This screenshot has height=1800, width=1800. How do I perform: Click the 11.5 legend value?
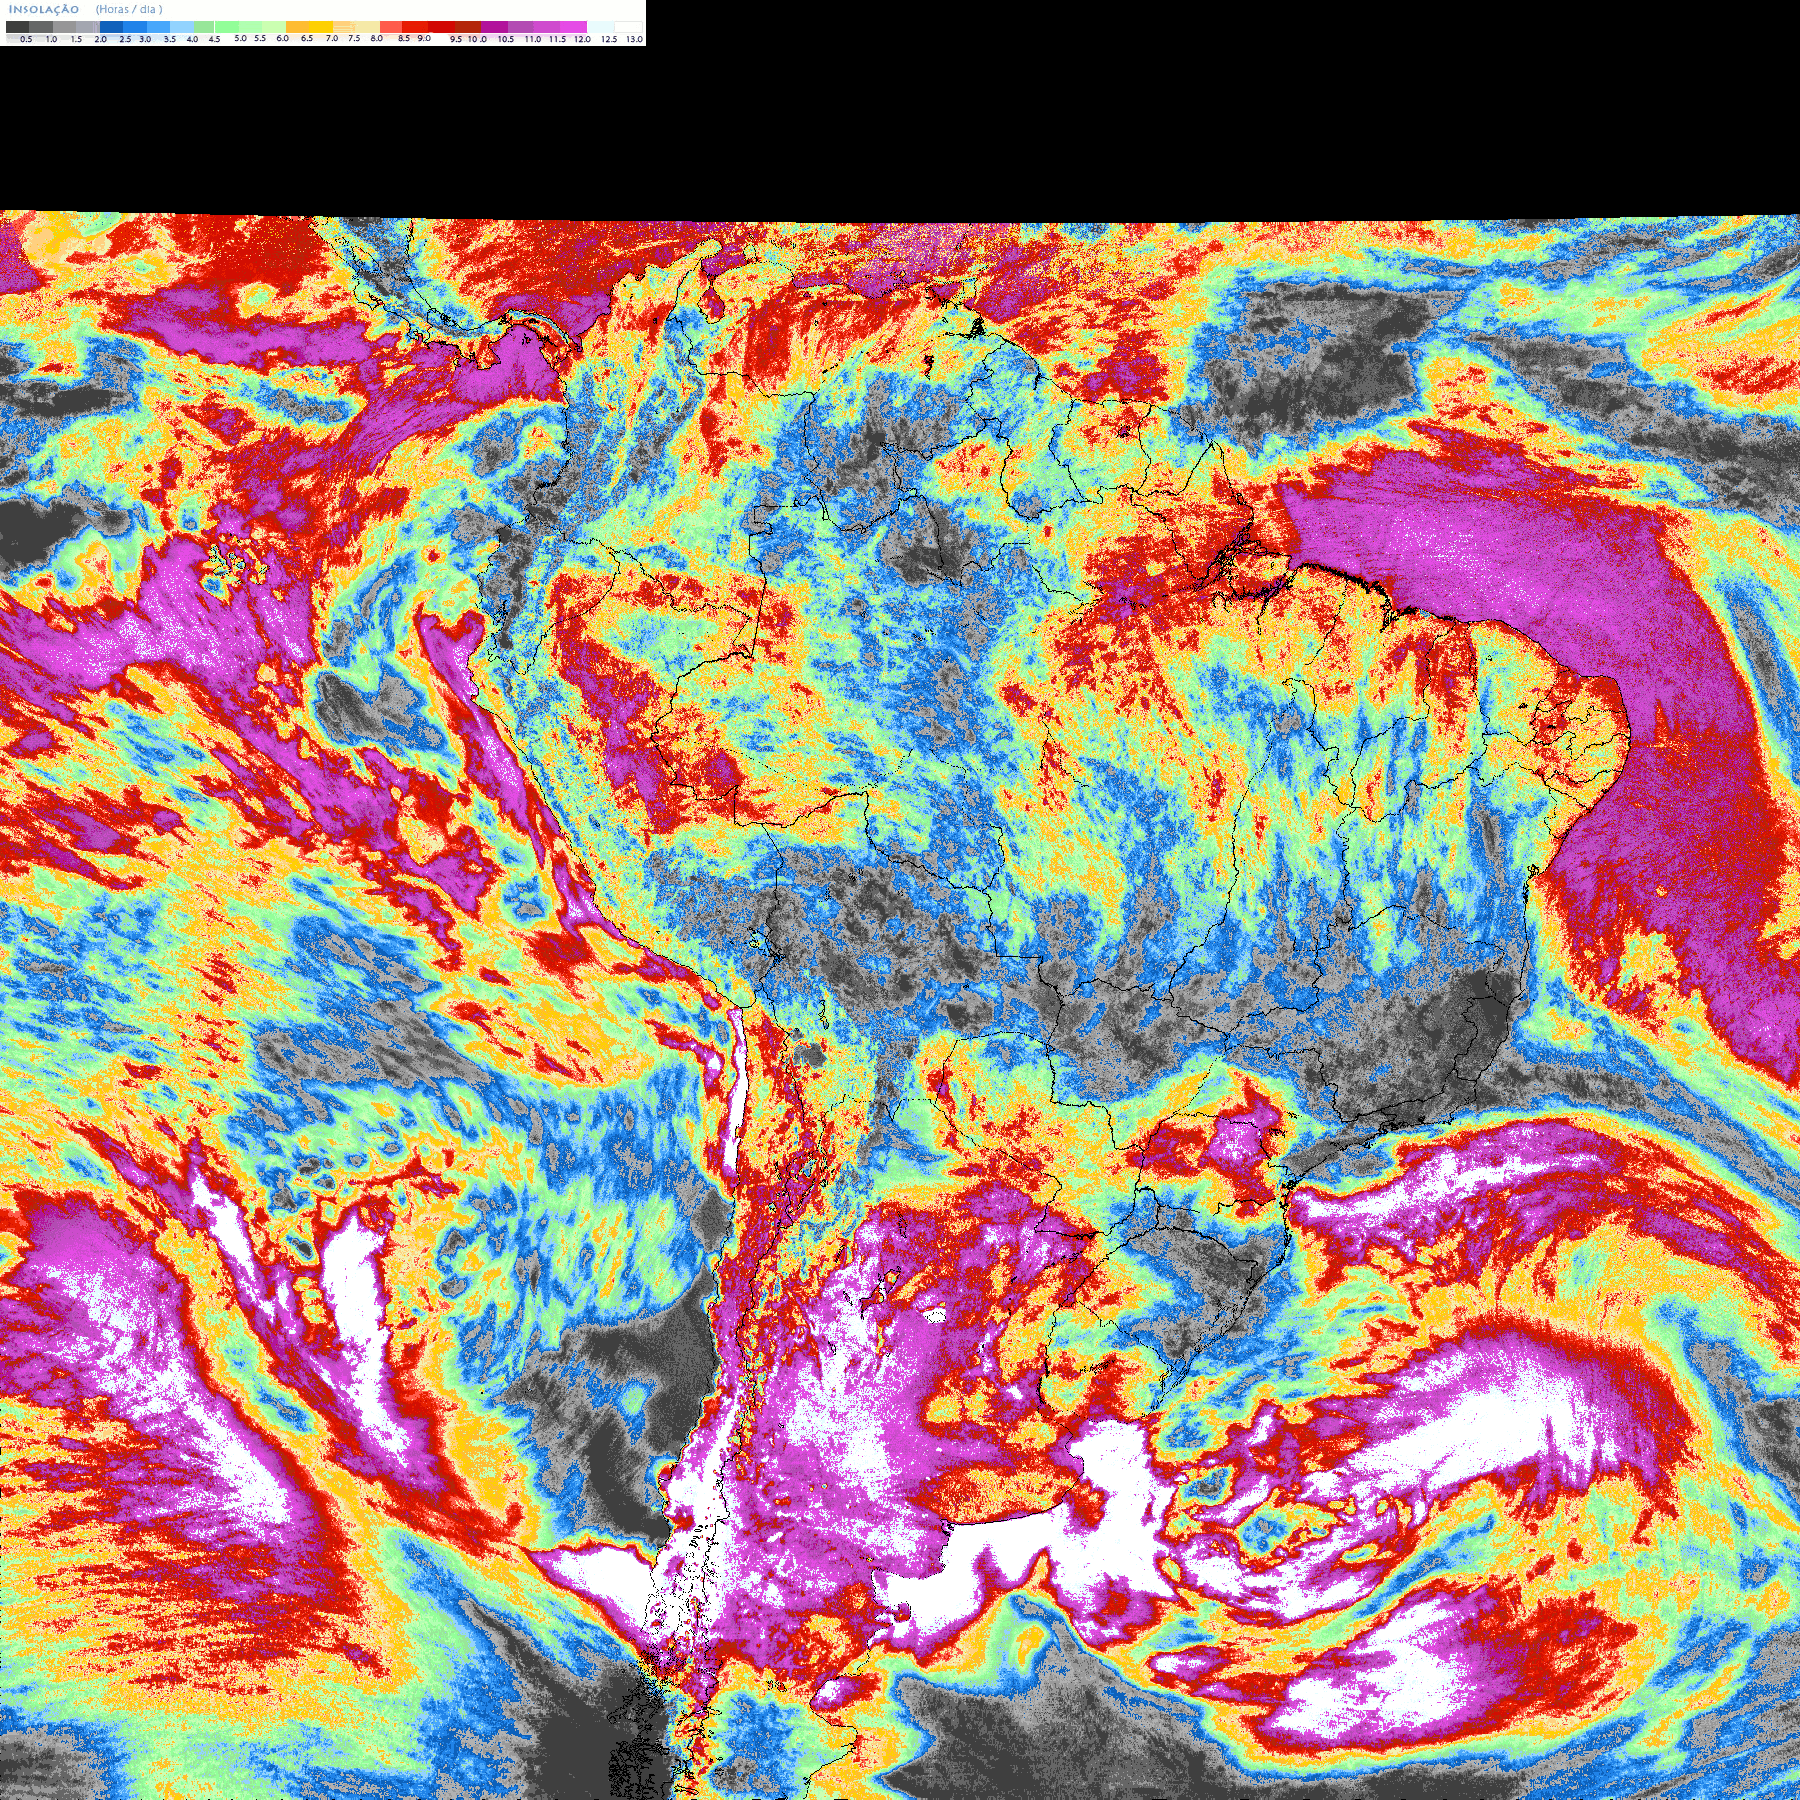pyautogui.click(x=558, y=39)
